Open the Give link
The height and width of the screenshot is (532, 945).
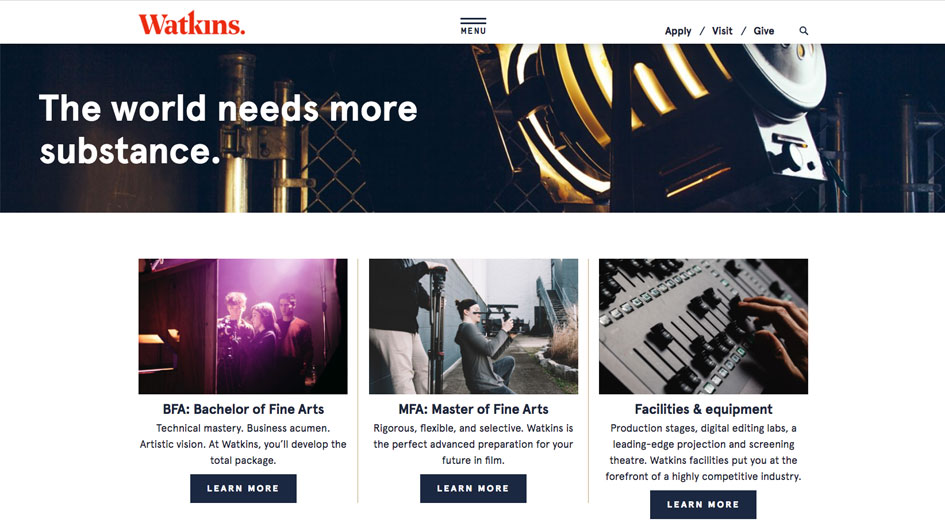pyautogui.click(x=764, y=31)
